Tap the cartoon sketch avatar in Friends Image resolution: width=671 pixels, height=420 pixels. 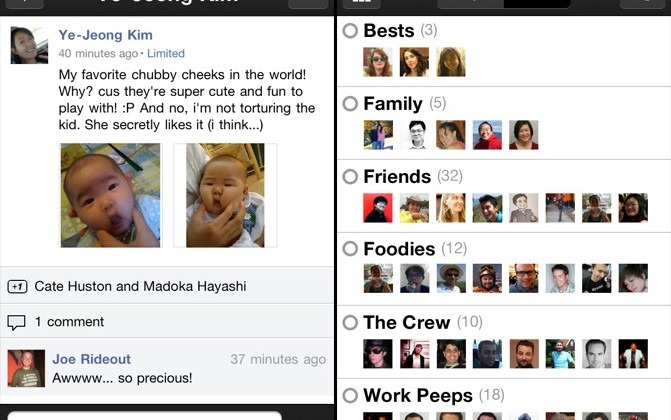tap(524, 208)
